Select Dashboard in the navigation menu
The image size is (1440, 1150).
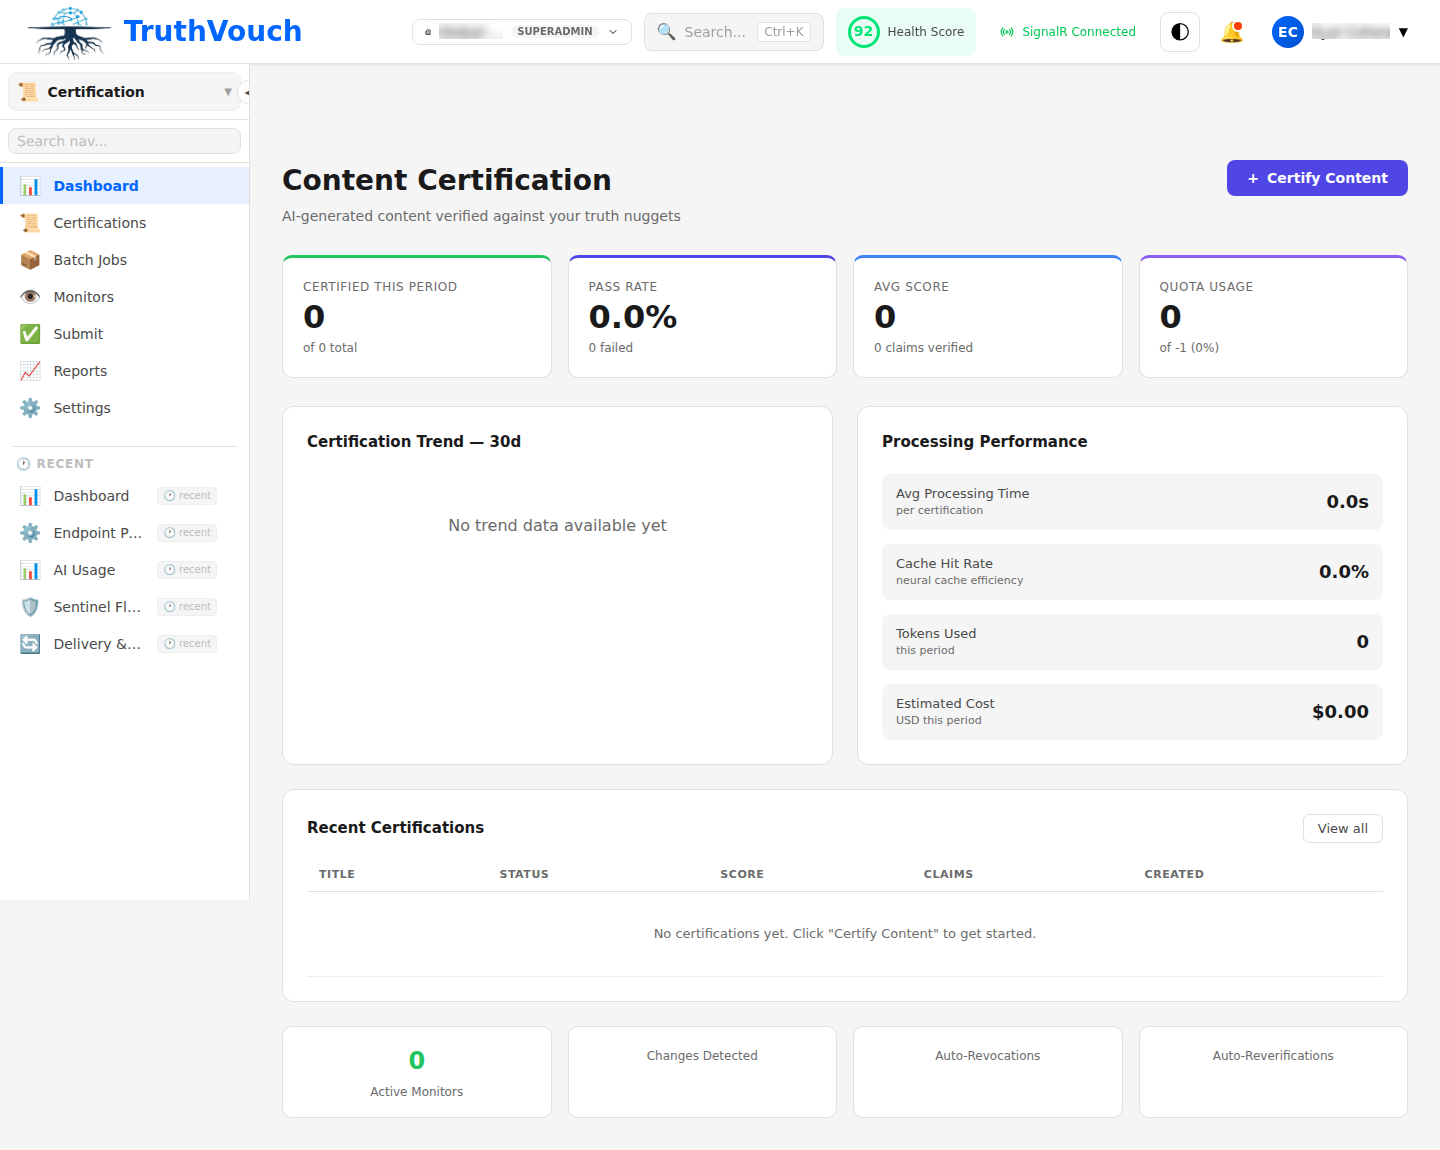(95, 185)
